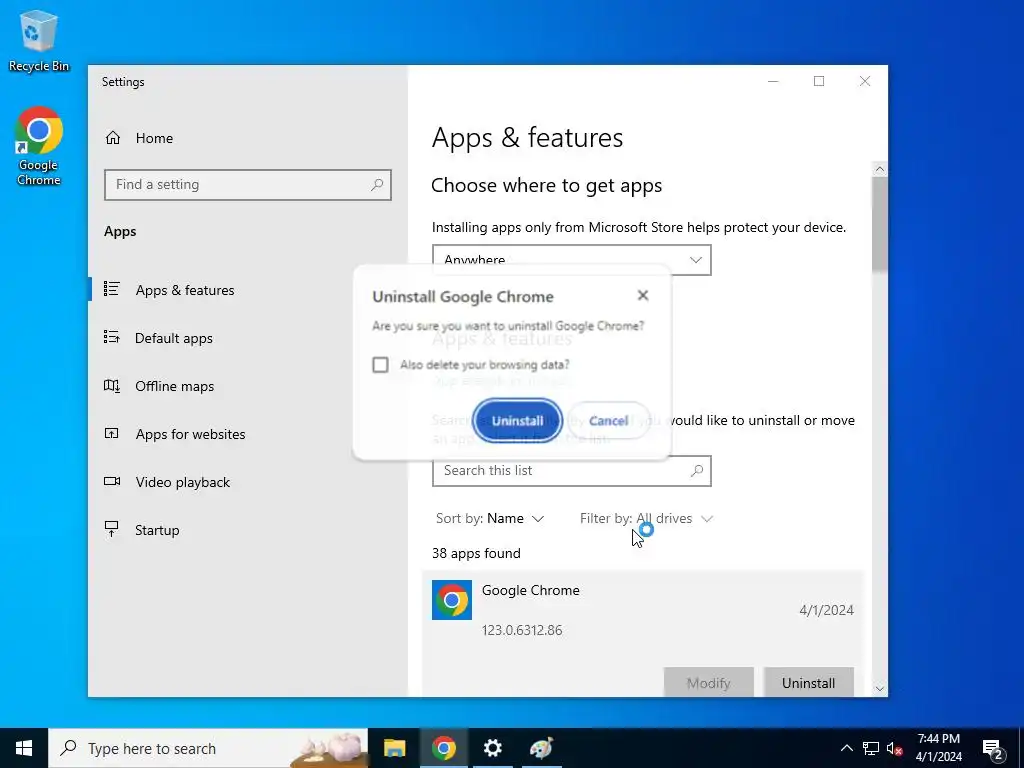Open the Home icon in Settings sidebar
The image size is (1024, 768).
point(113,138)
